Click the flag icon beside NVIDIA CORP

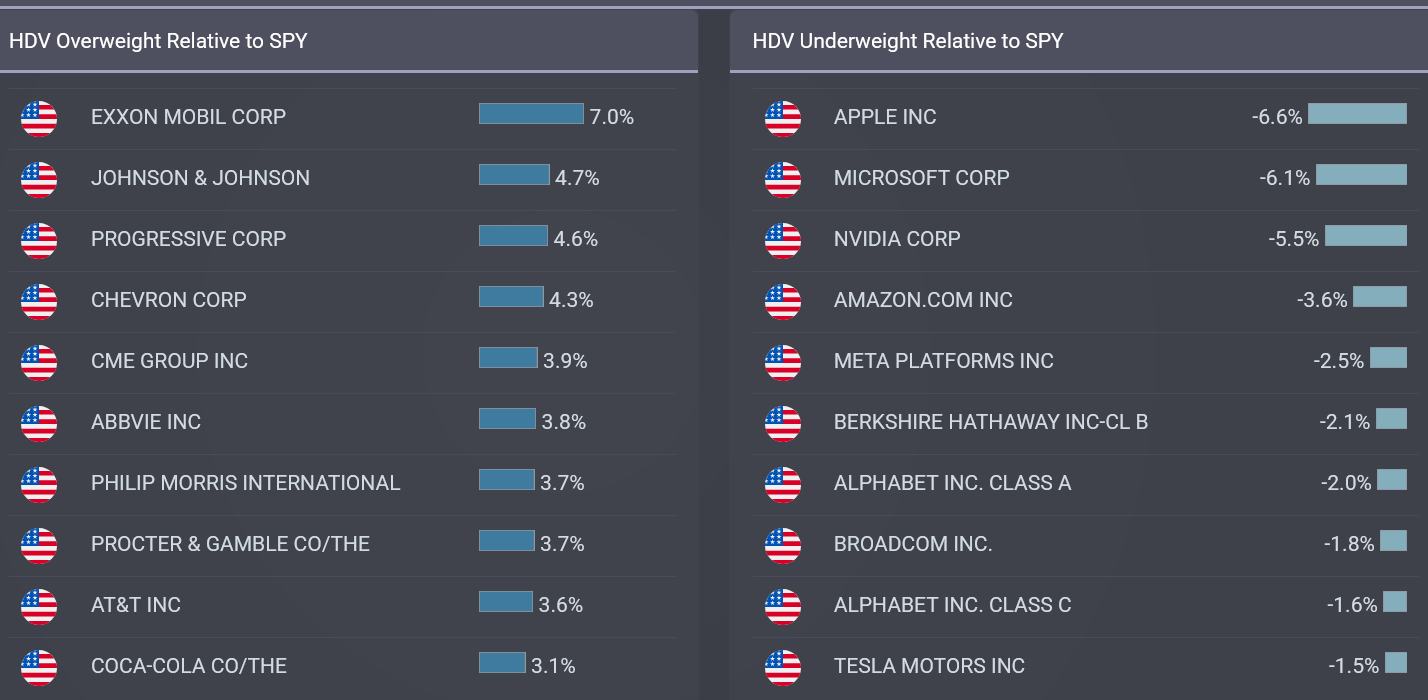[784, 240]
